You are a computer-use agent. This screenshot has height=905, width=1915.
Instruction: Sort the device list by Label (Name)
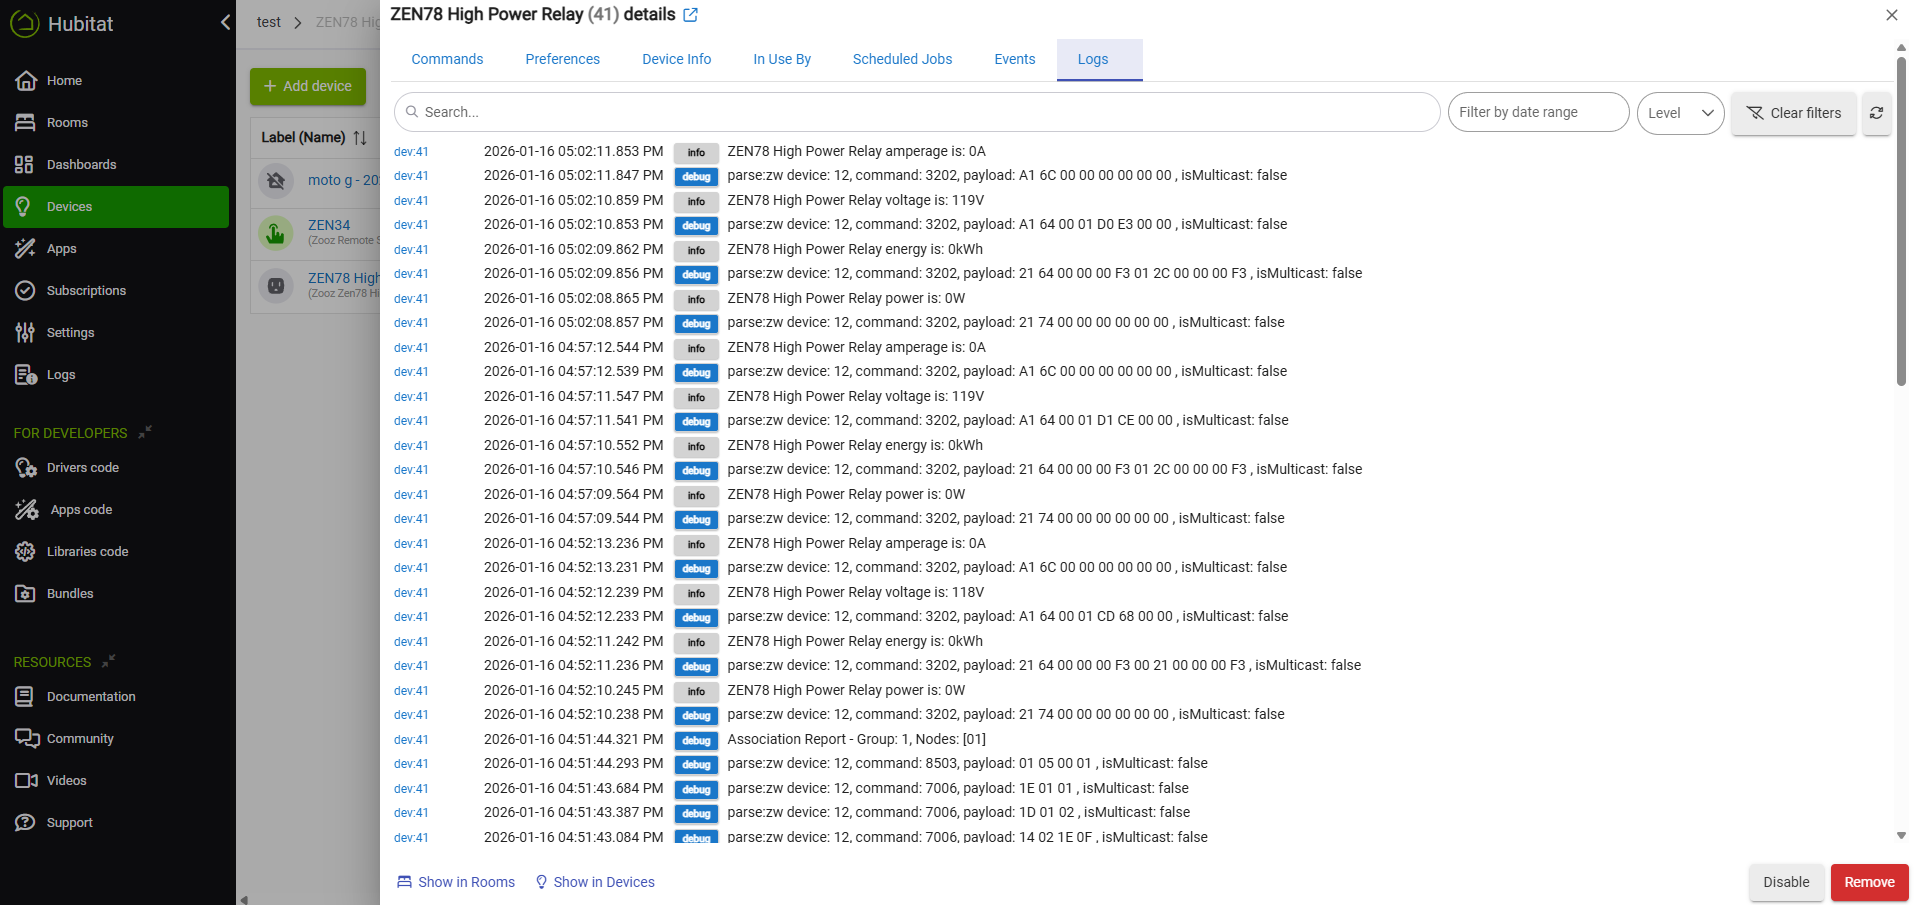click(x=360, y=138)
